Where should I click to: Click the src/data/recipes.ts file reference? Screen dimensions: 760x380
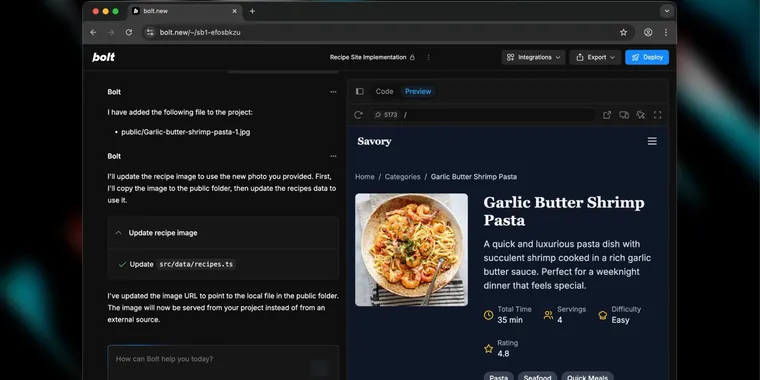tap(196, 264)
